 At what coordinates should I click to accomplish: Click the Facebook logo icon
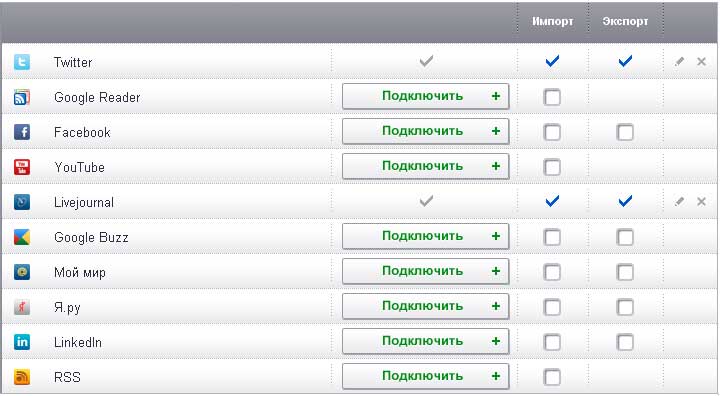[x=22, y=132]
